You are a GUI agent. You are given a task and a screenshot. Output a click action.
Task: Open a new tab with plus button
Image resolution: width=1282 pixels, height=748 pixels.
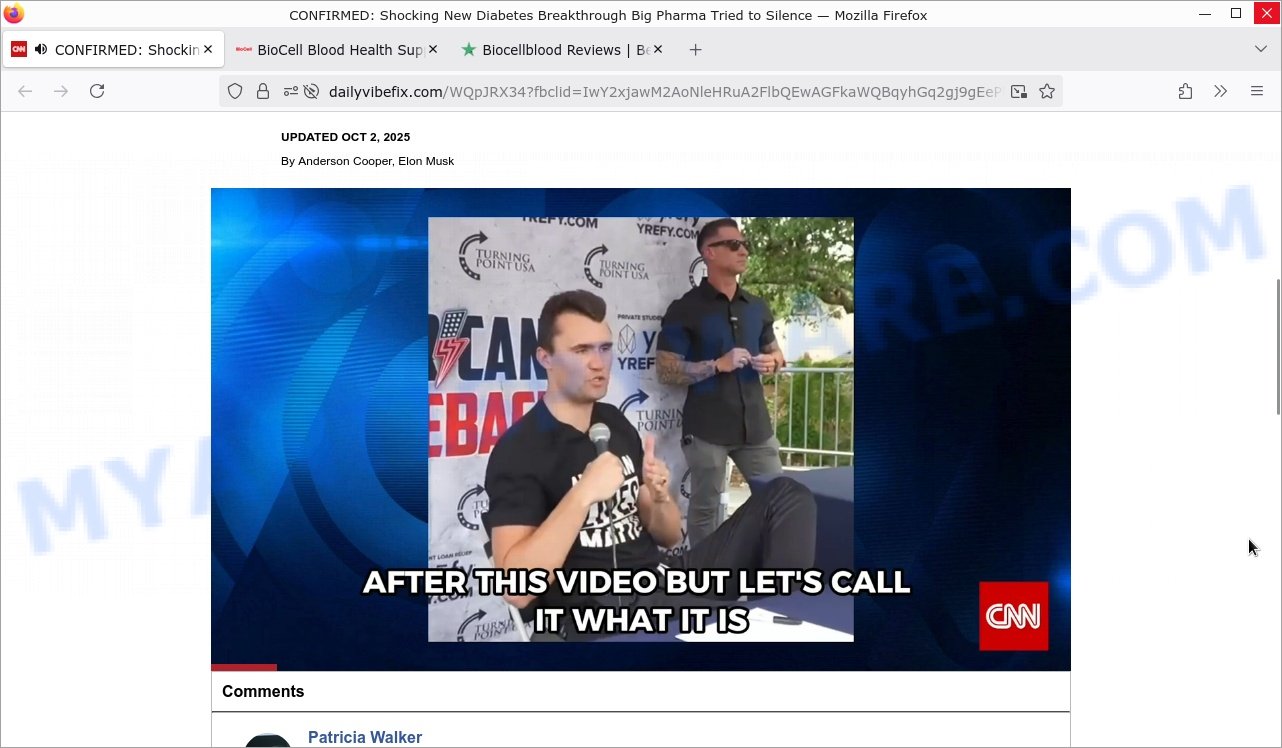(x=695, y=50)
